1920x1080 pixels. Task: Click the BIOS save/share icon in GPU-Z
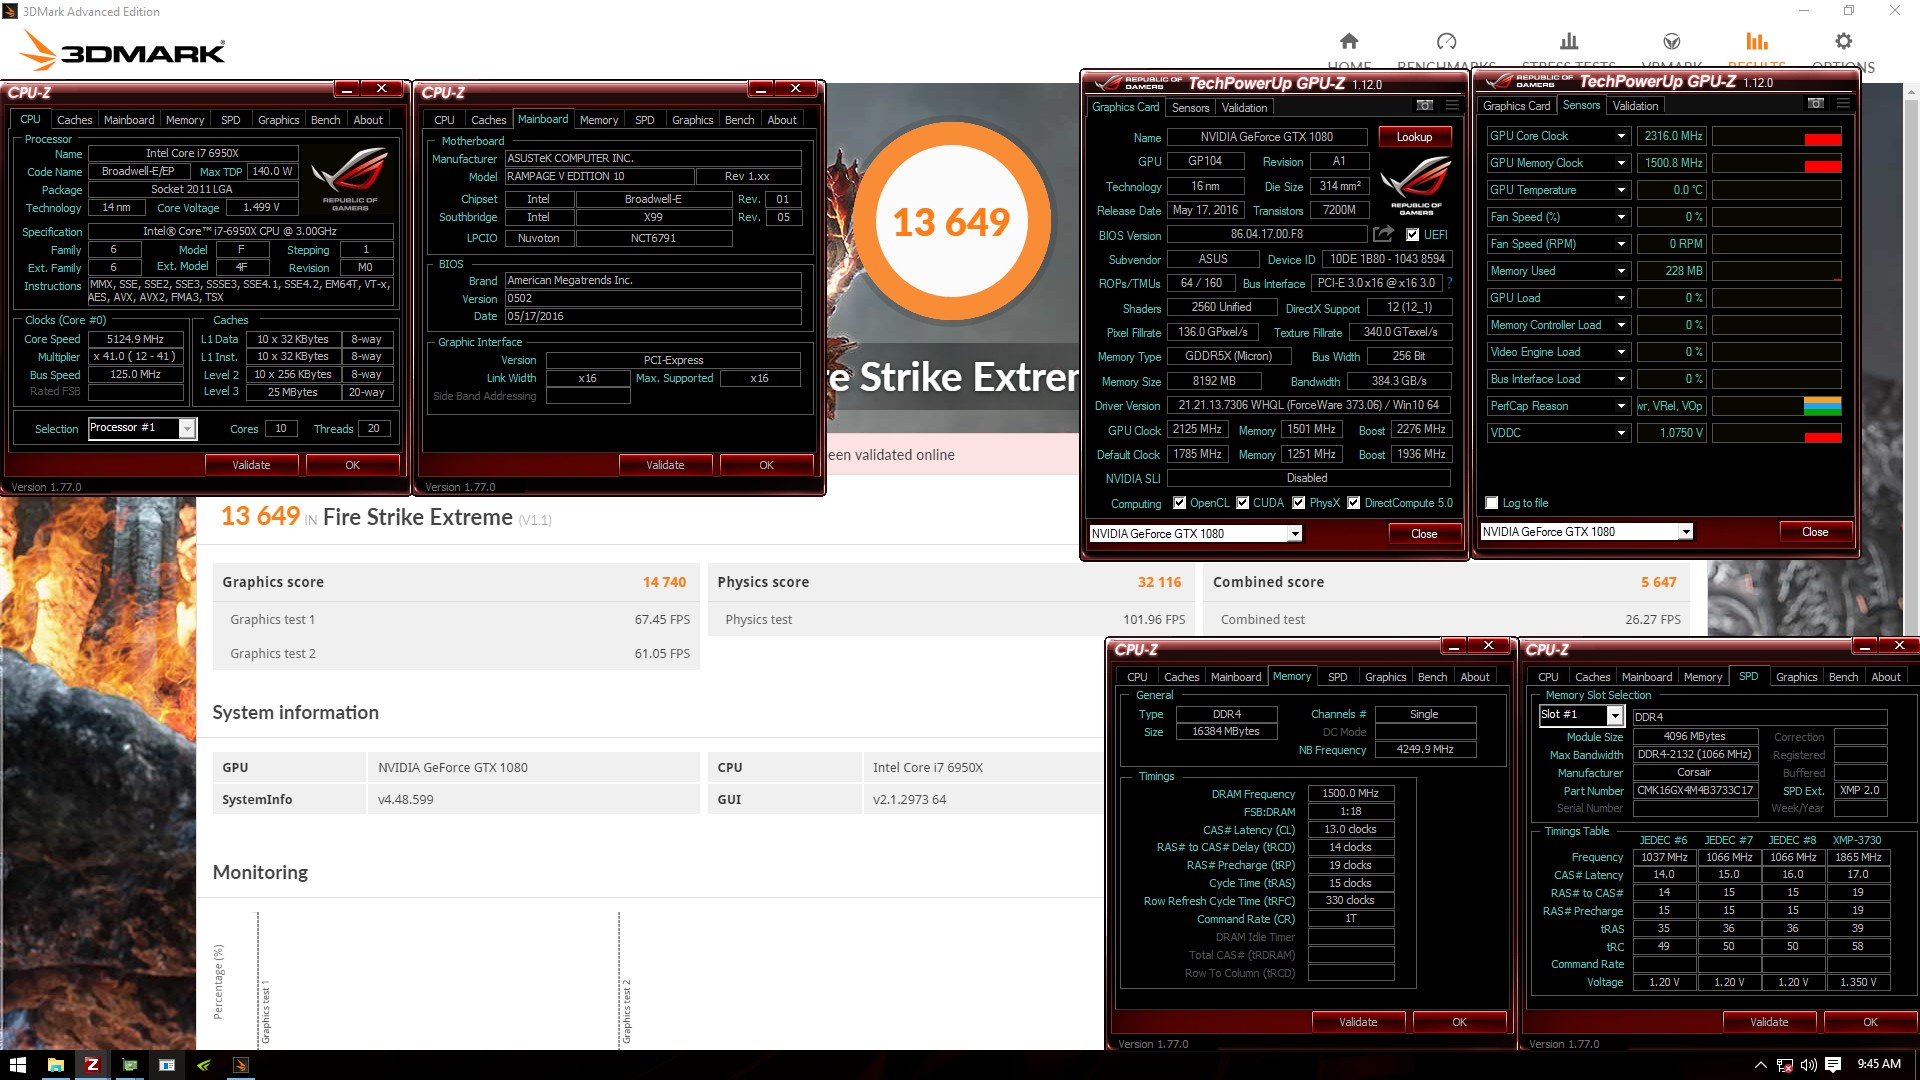(1383, 234)
